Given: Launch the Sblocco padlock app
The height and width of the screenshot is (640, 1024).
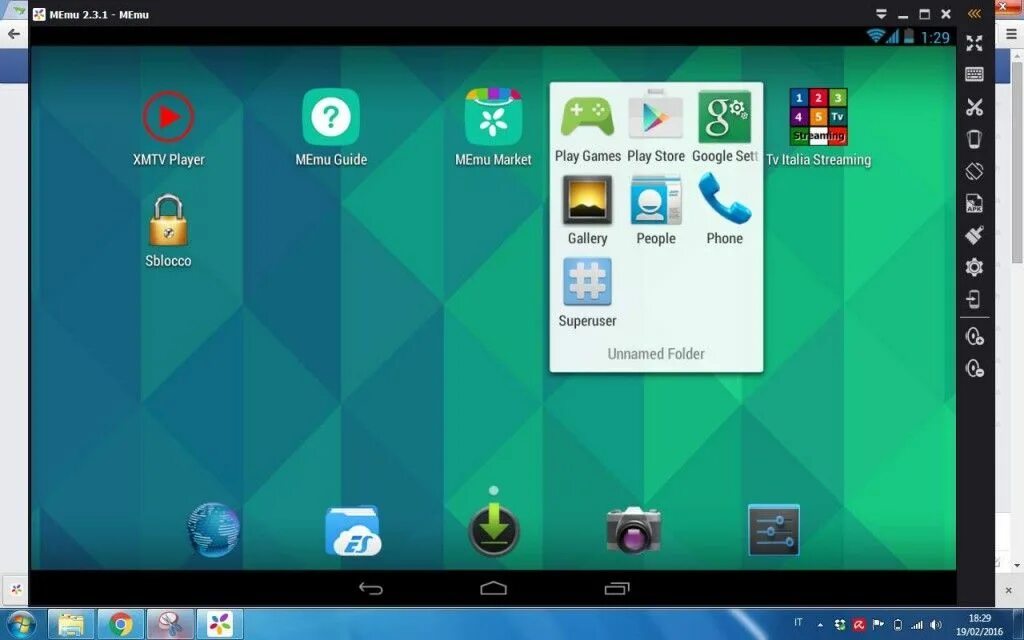Looking at the screenshot, I should click(x=168, y=220).
